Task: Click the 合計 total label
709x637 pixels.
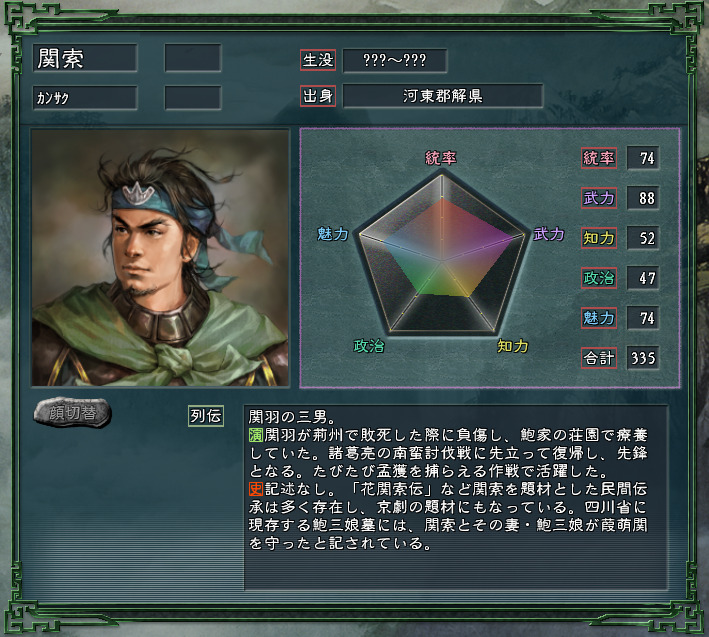Action: click(599, 358)
